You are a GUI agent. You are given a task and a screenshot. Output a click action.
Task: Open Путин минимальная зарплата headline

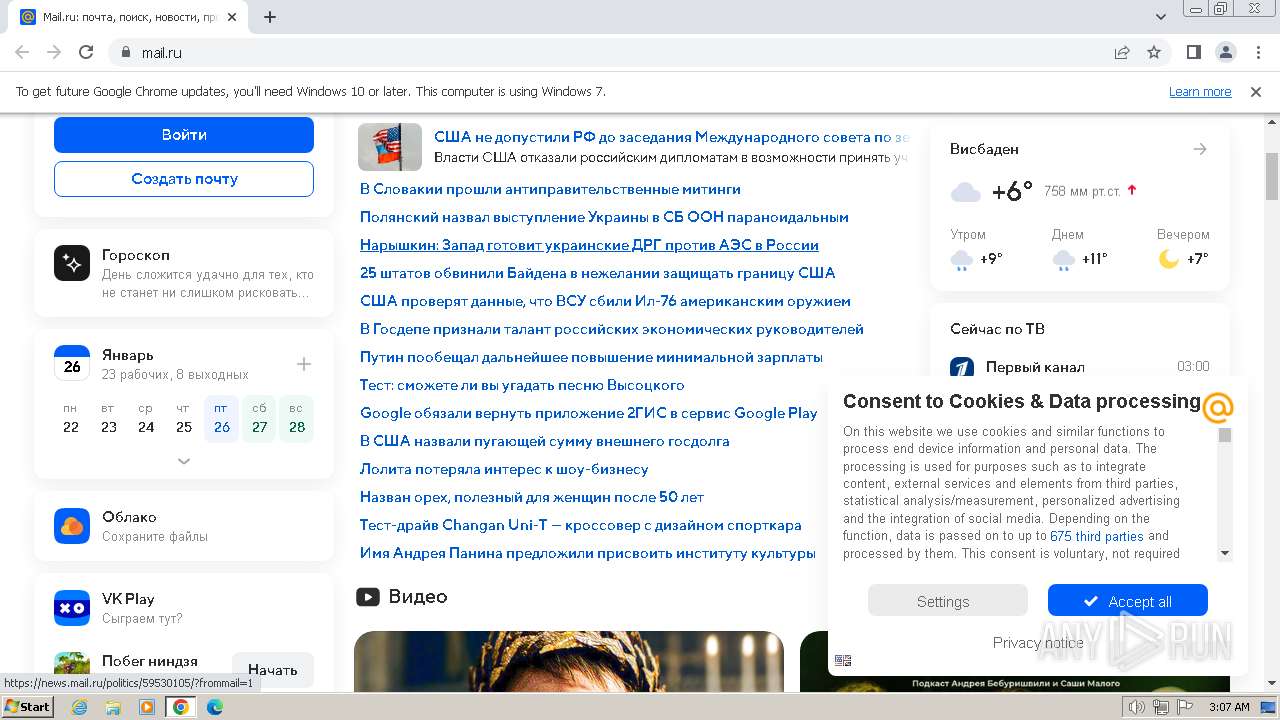(591, 357)
